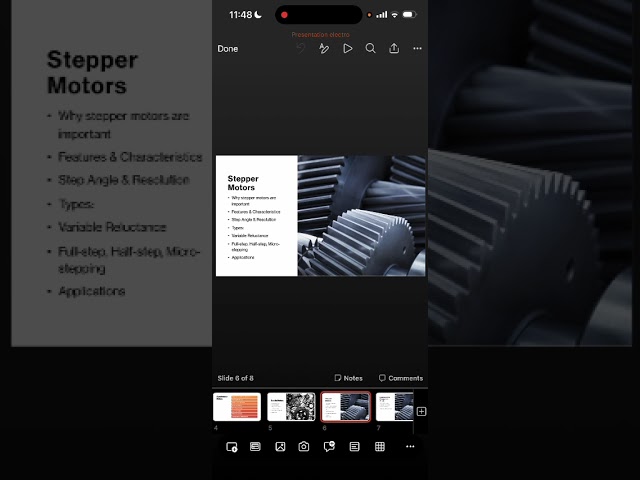Viewport: 640px width, 480px height.
Task: Insert a table using the grid icon
Action: 380,447
